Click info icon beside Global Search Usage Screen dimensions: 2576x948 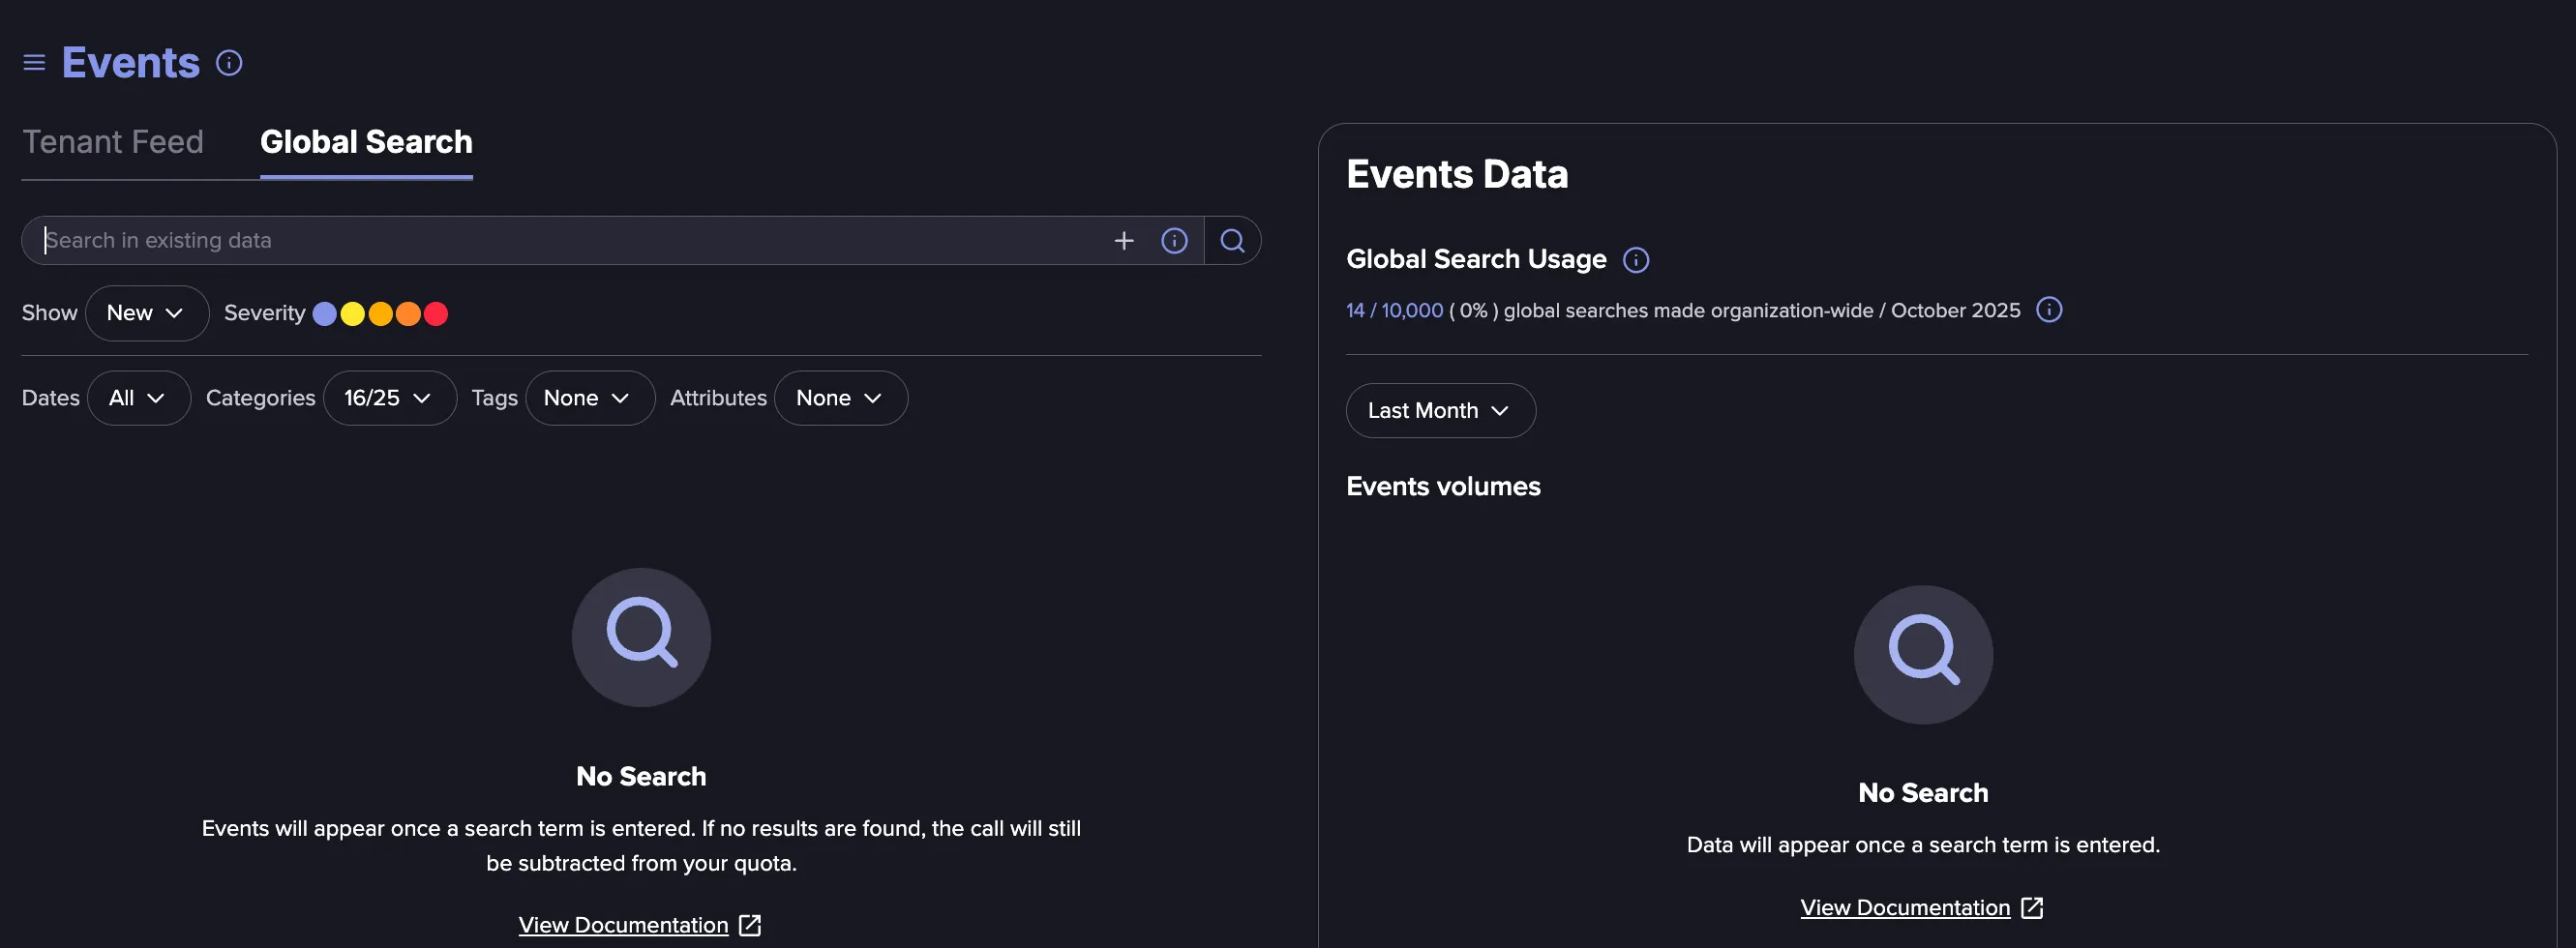click(1635, 260)
